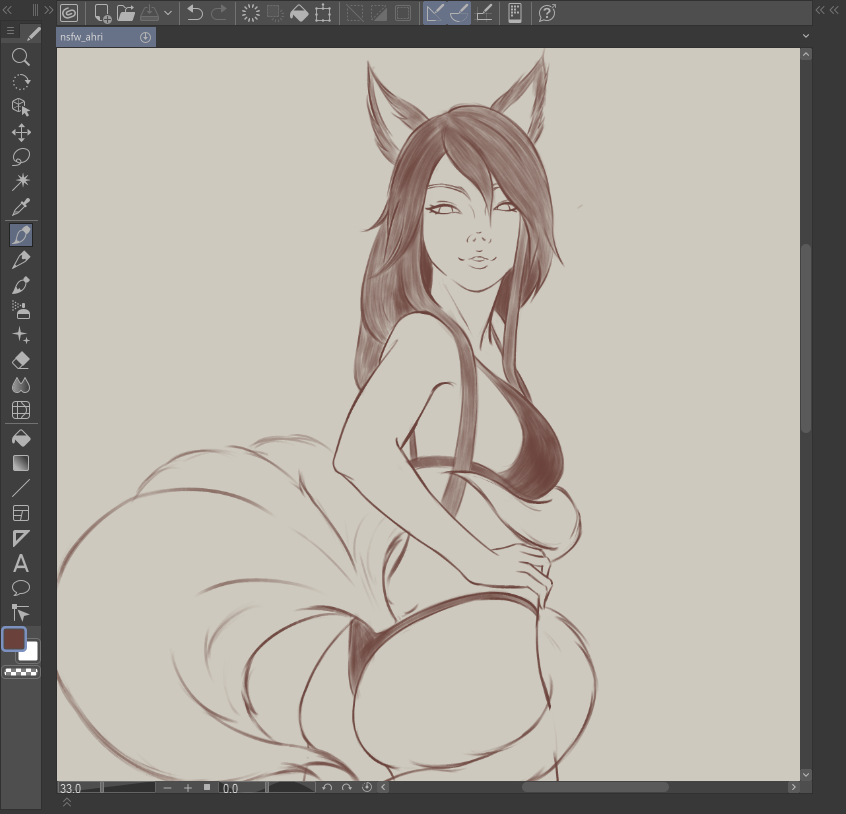Image resolution: width=846 pixels, height=814 pixels.
Task: Toggle Show selection border
Action: (402, 13)
